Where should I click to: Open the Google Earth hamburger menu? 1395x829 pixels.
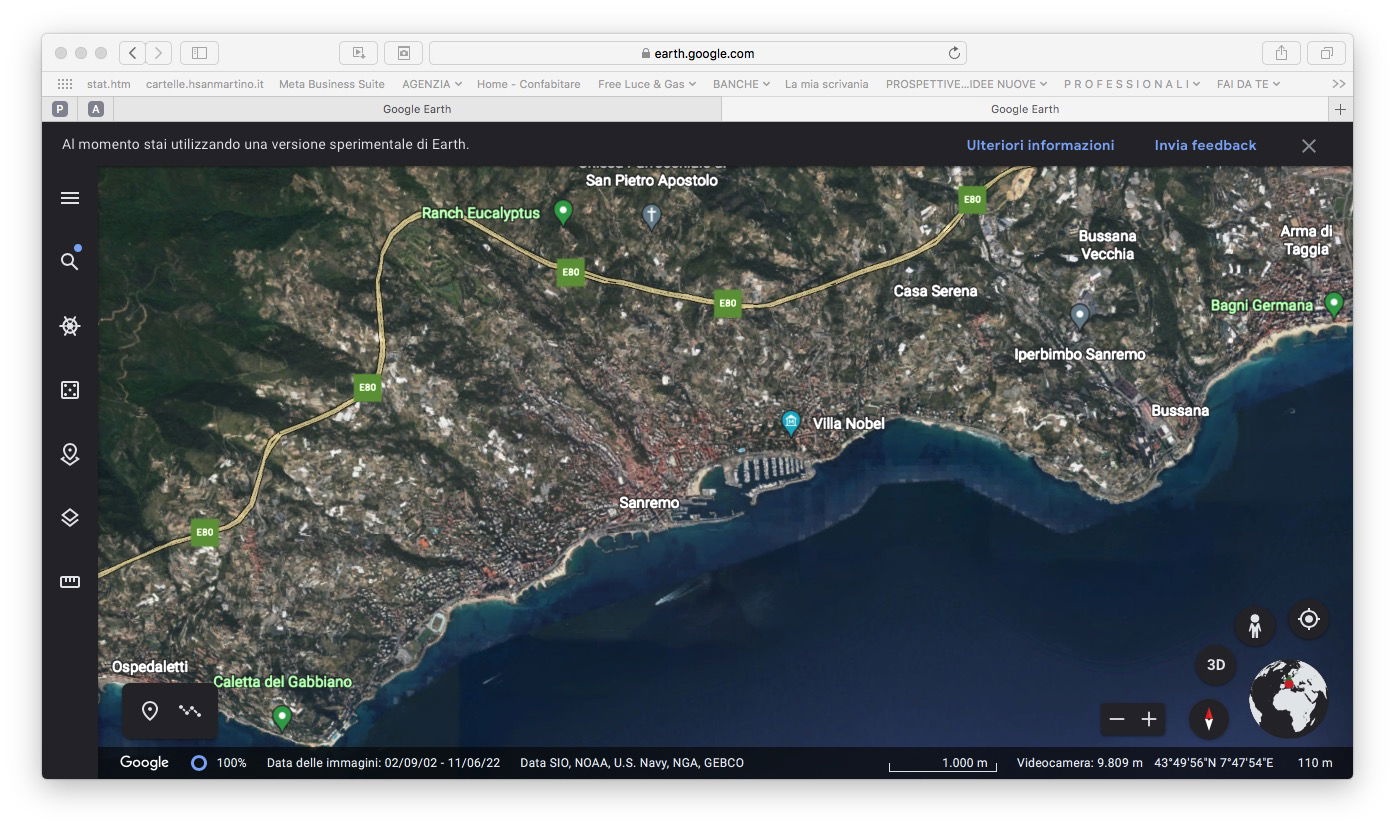(70, 198)
